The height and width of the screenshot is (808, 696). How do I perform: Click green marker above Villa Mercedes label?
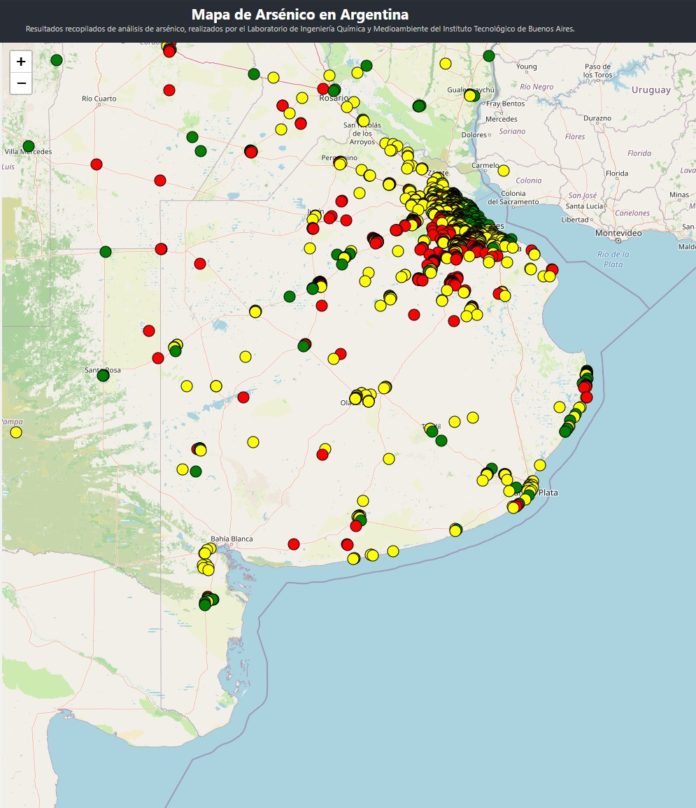coord(28,146)
